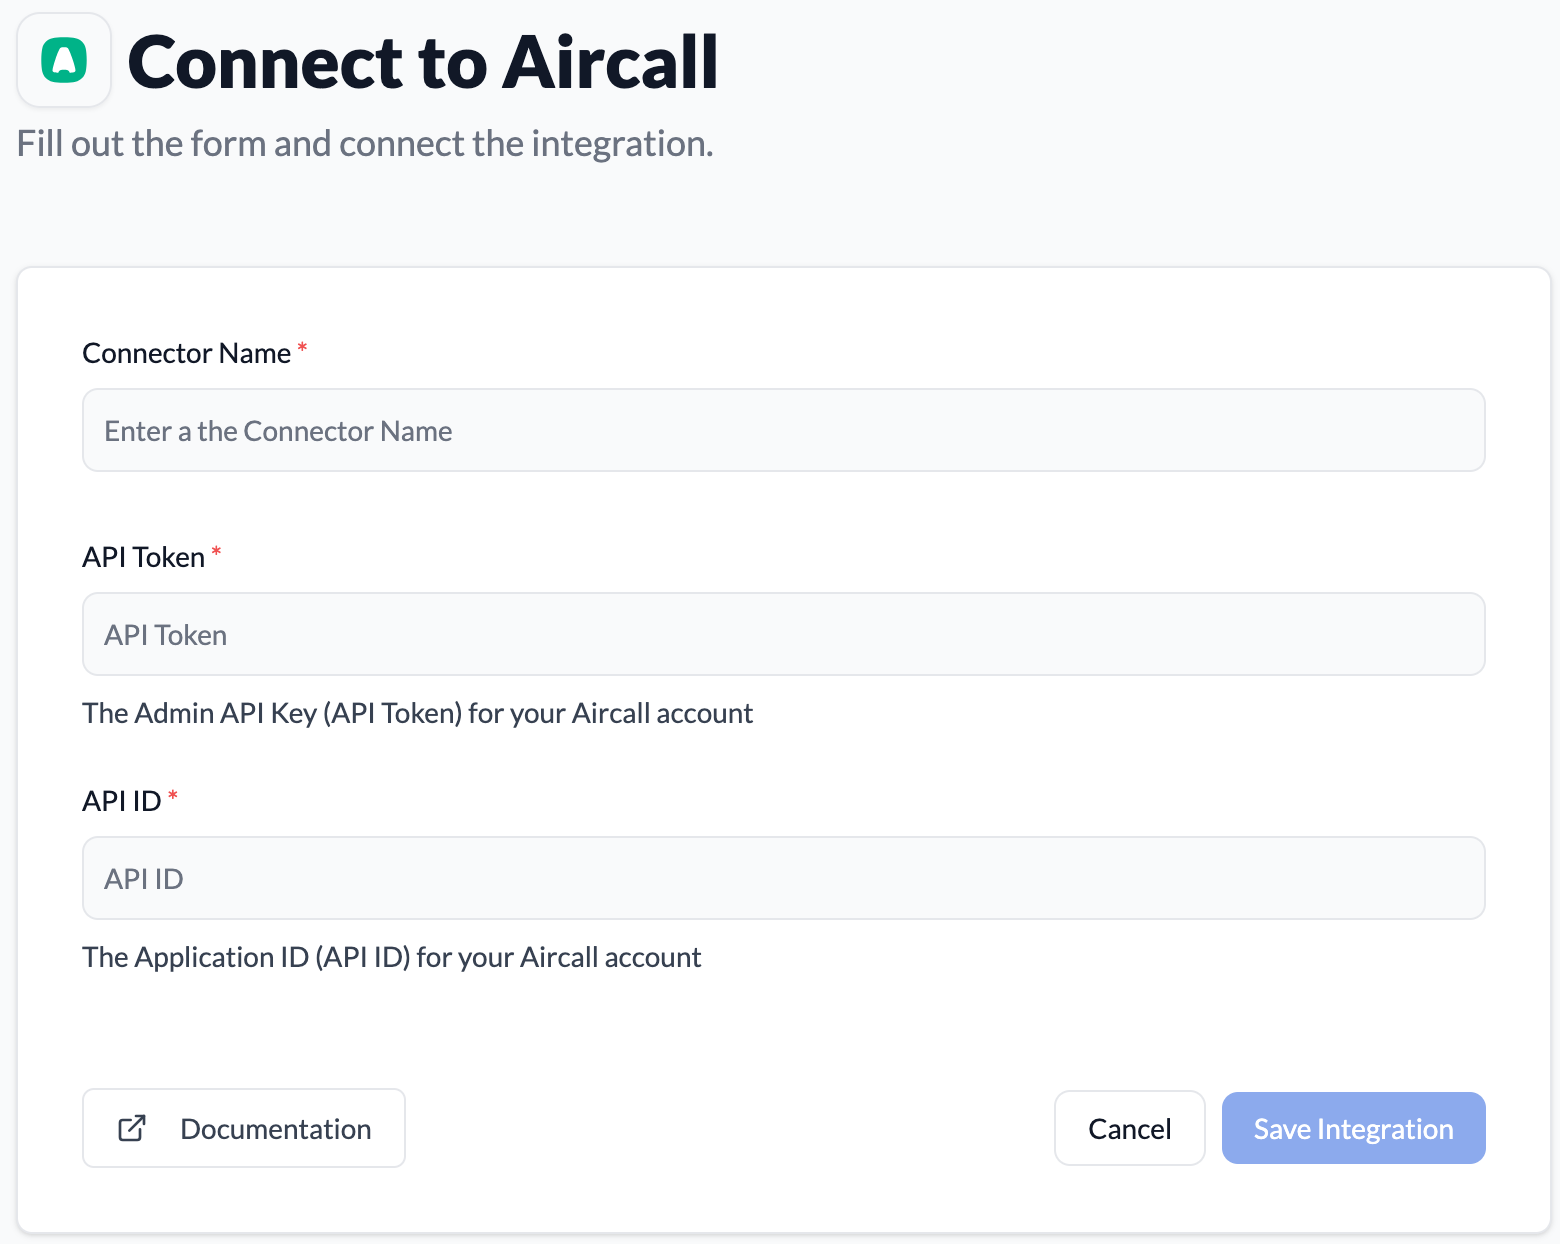Open the Documentation link text
This screenshot has height=1244, width=1560.
pos(275,1129)
